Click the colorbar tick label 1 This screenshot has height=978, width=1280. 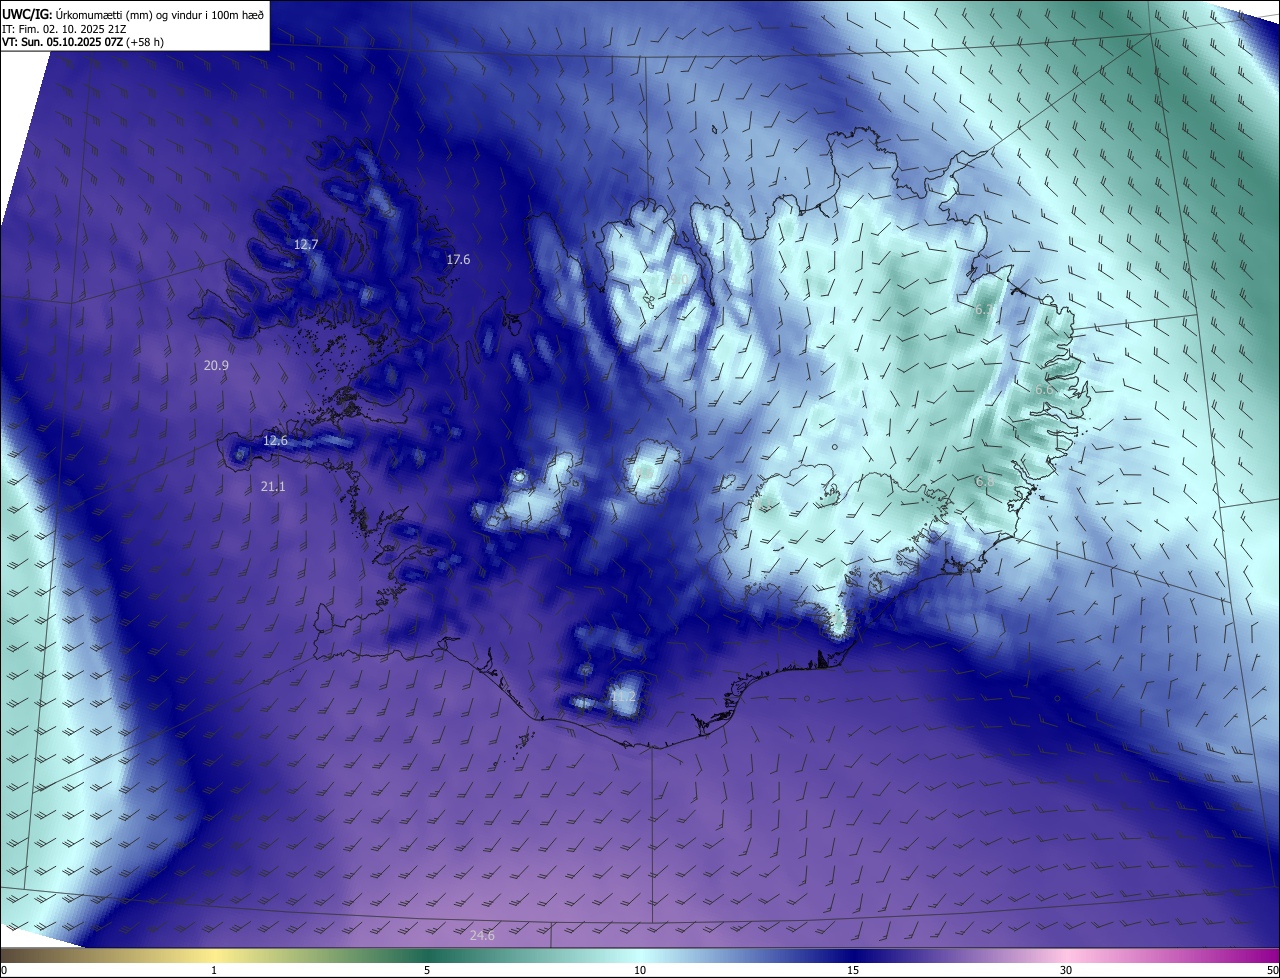point(214,970)
